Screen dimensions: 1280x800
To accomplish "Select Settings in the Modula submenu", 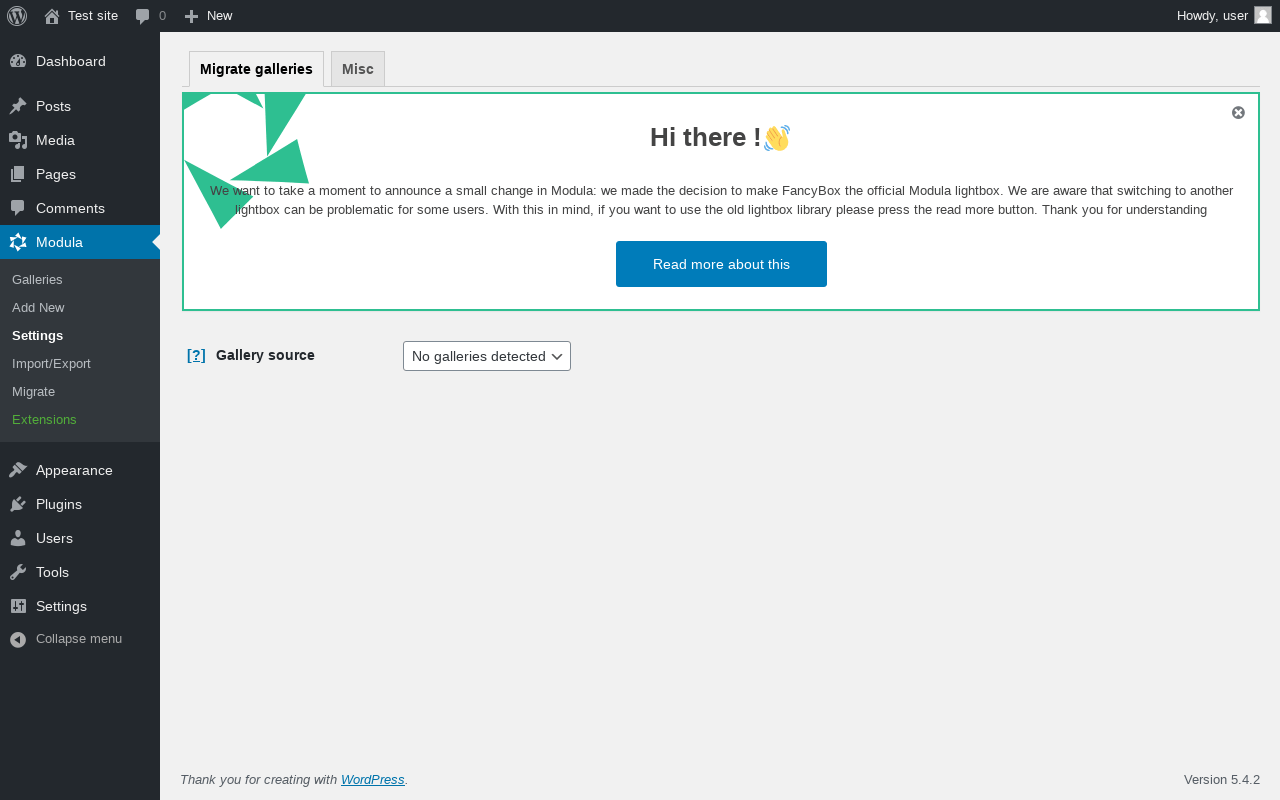I will 37,335.
